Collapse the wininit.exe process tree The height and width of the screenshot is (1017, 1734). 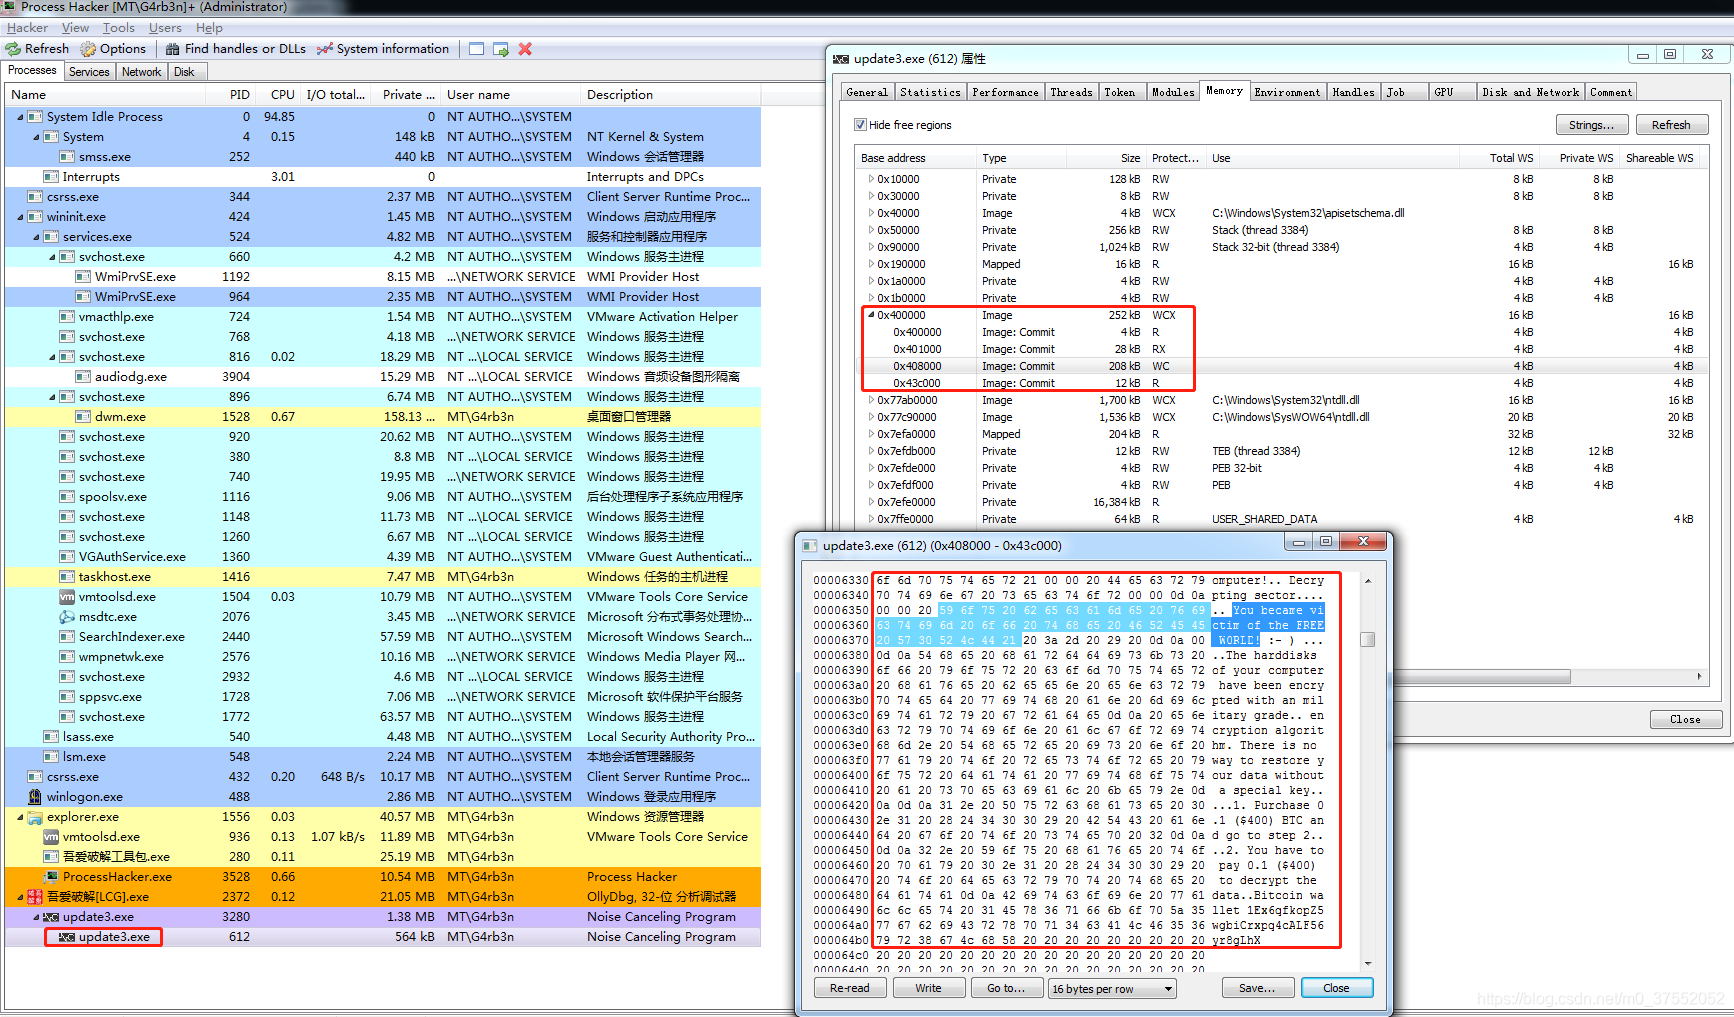click(21, 217)
